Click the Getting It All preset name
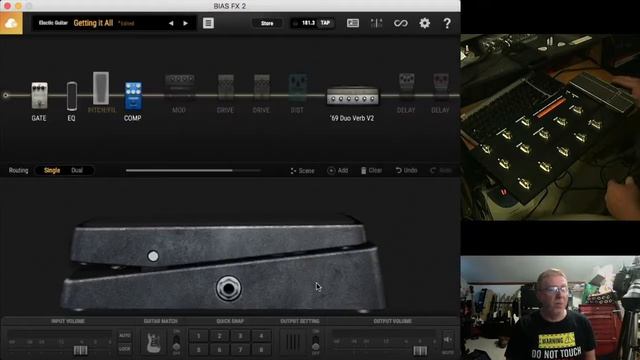Viewport: 640px width, 360px height. (x=93, y=23)
